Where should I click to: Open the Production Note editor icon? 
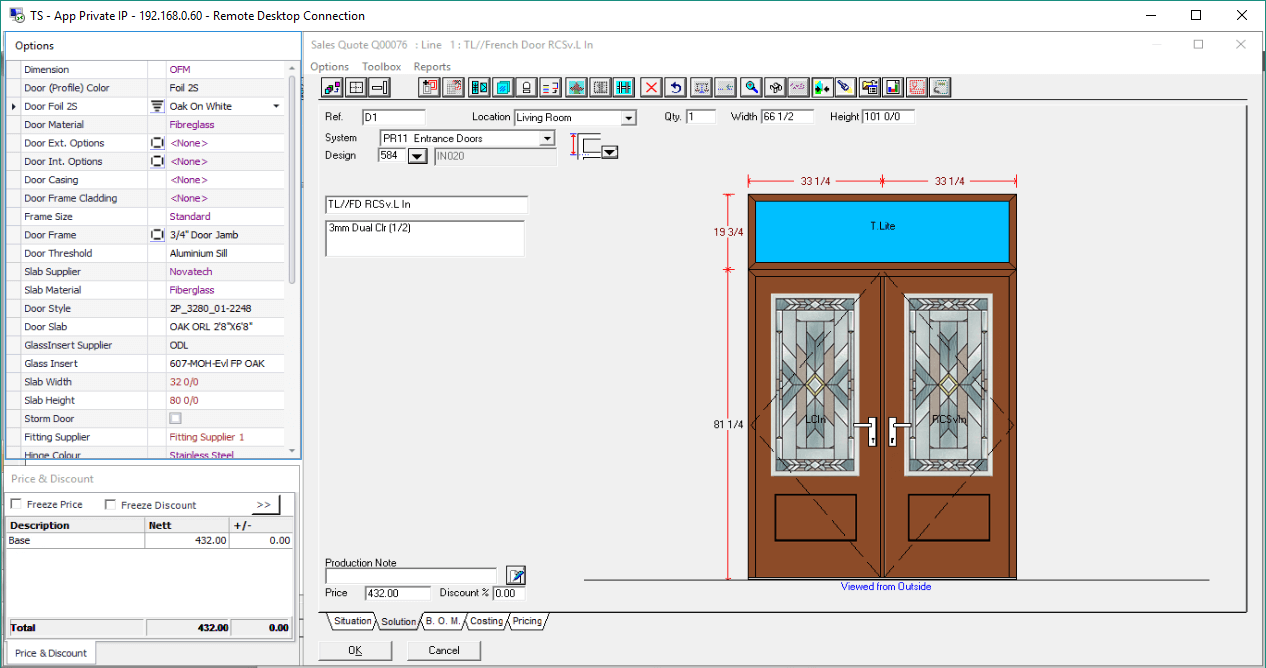(516, 575)
